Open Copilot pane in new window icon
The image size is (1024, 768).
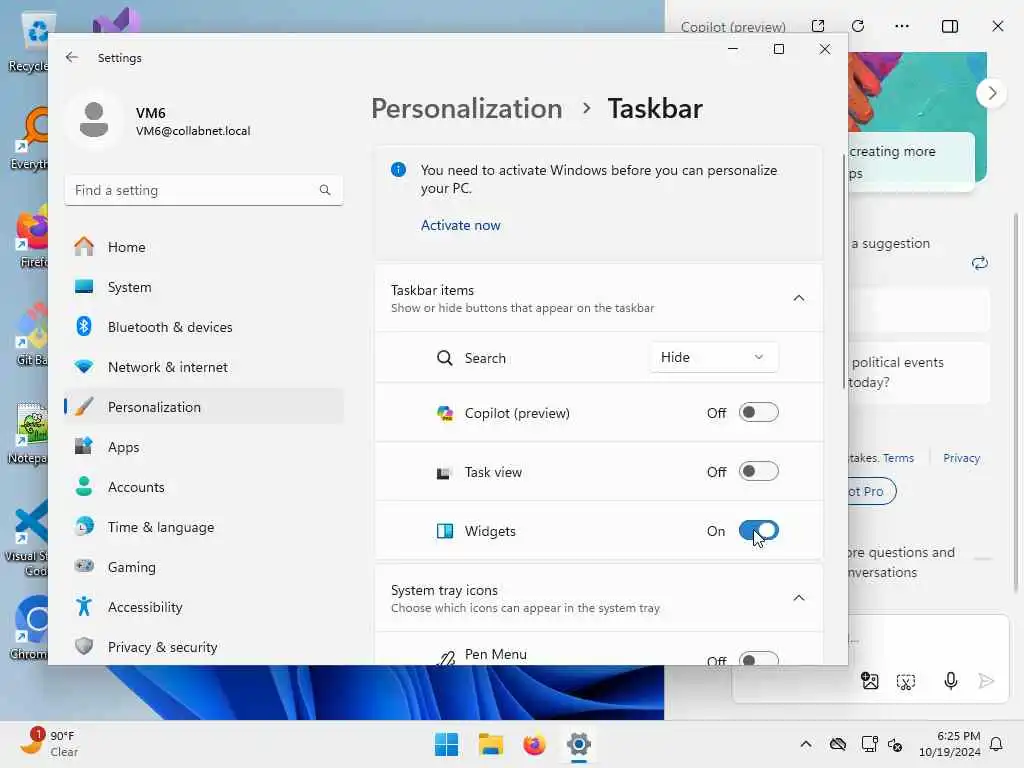click(x=818, y=26)
